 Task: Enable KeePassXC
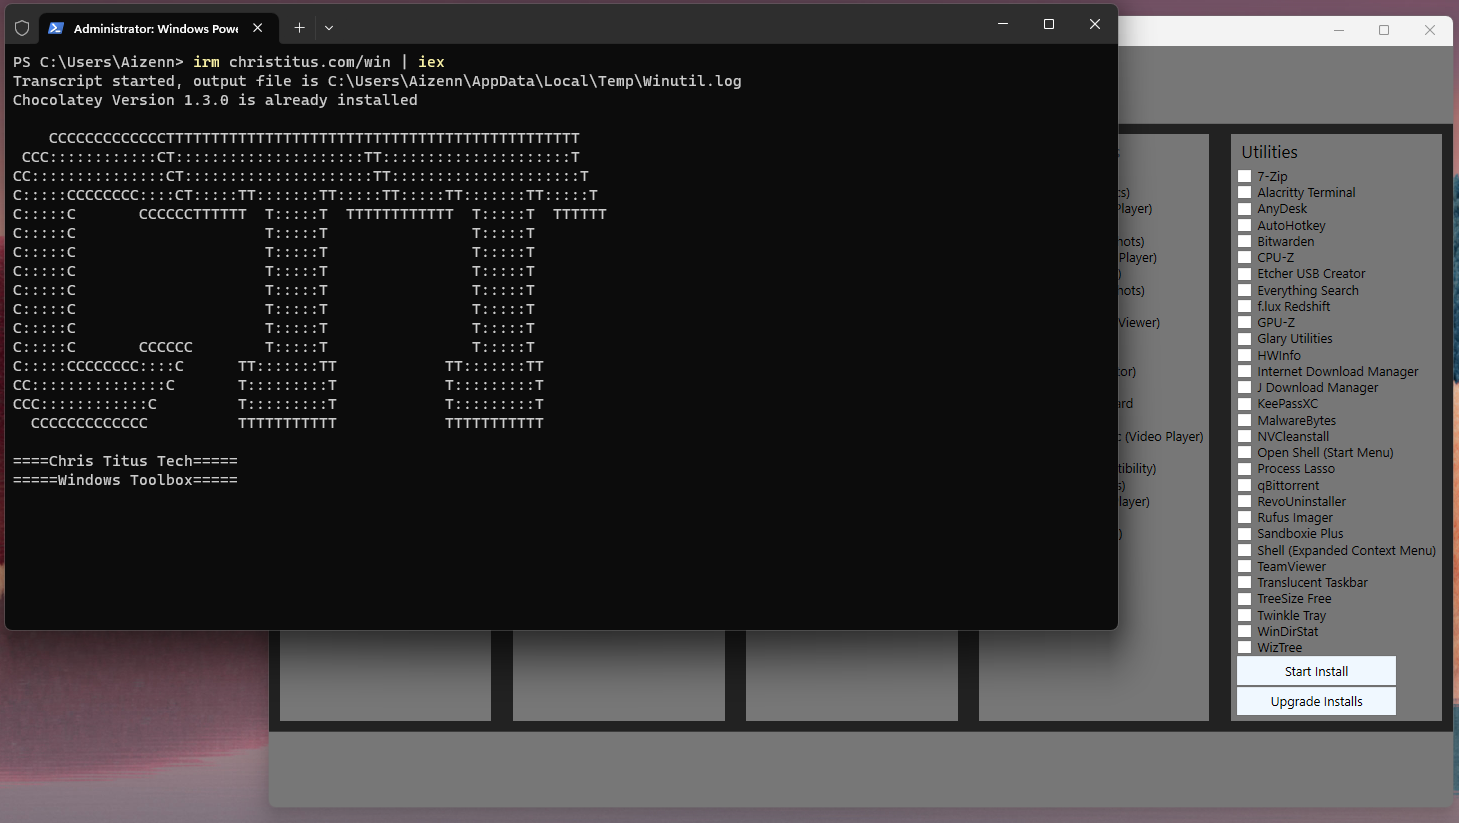1245,403
